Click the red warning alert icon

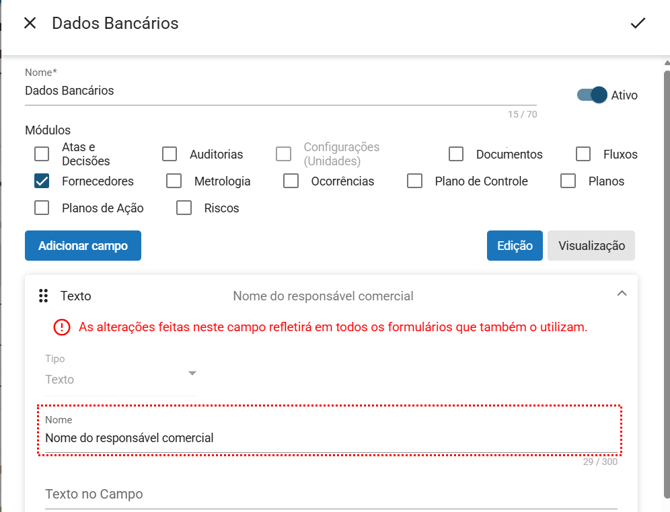pyautogui.click(x=62, y=327)
